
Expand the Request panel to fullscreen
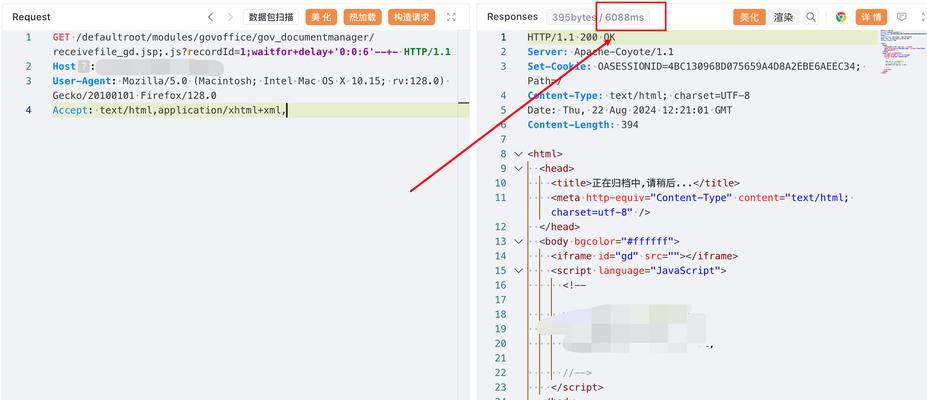[451, 17]
